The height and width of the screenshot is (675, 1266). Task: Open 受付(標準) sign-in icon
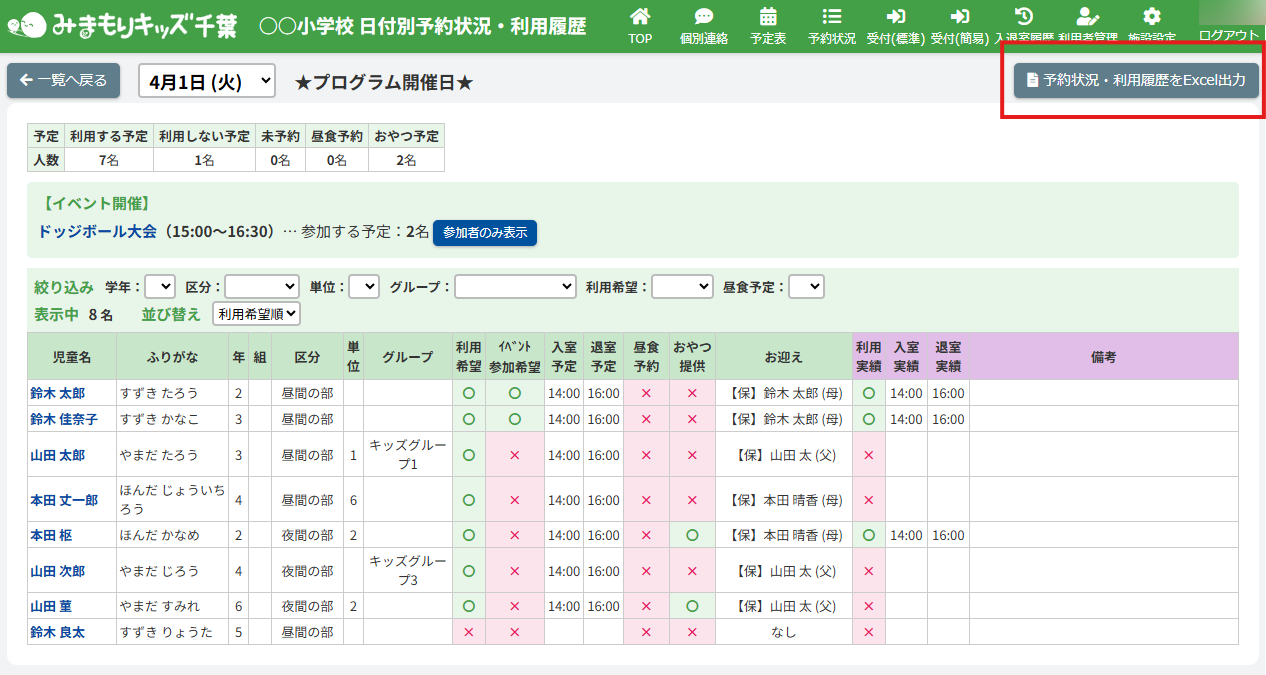[895, 17]
